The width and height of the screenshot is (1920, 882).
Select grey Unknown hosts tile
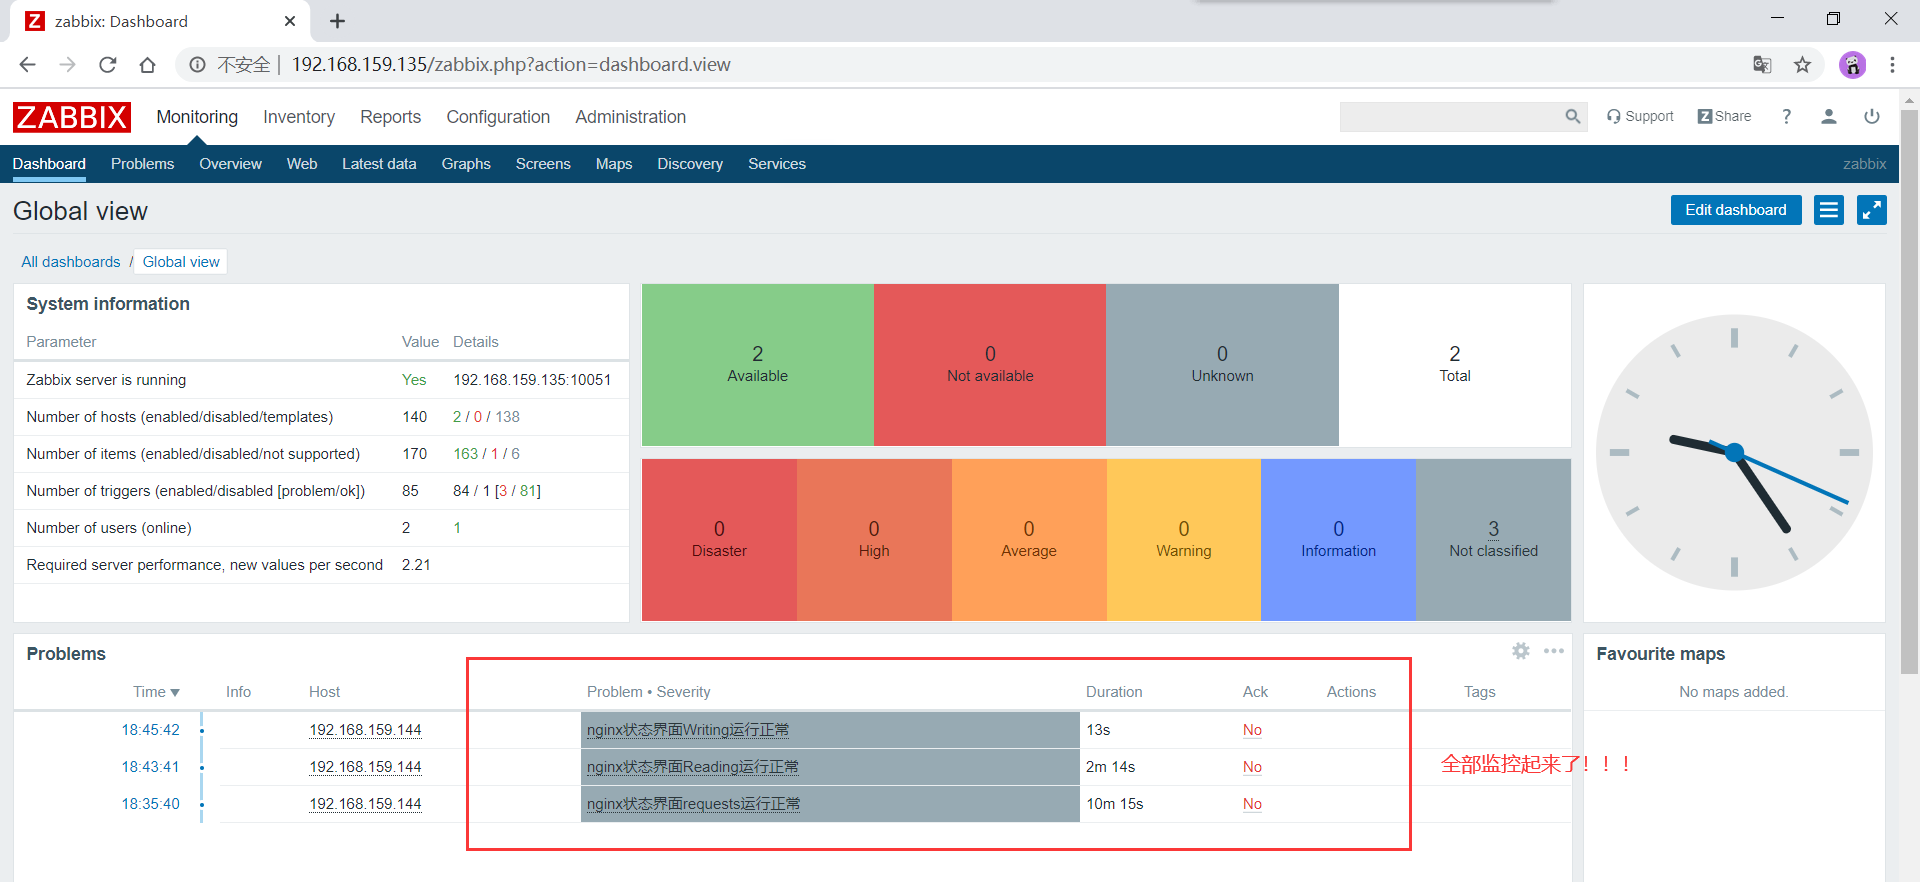pyautogui.click(x=1222, y=365)
